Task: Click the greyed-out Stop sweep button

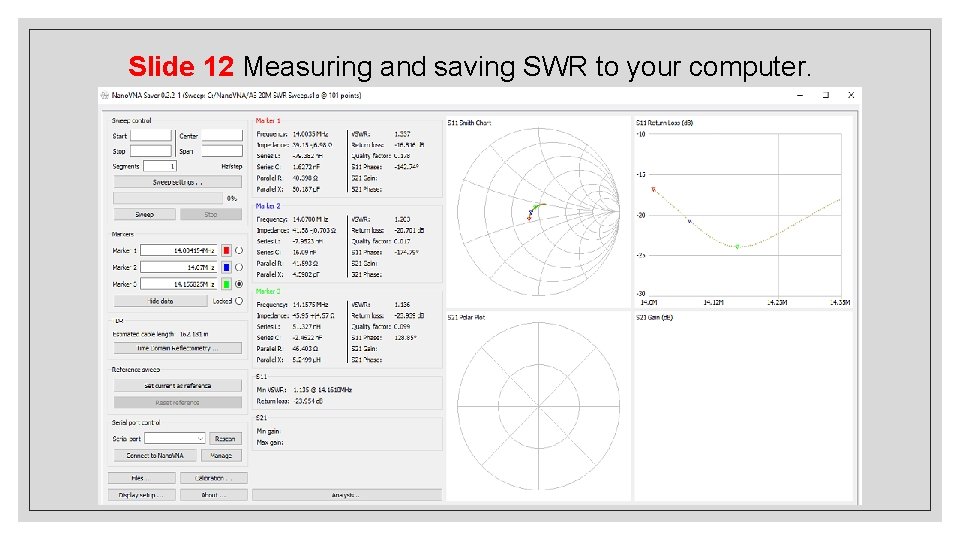Action: click(x=211, y=214)
